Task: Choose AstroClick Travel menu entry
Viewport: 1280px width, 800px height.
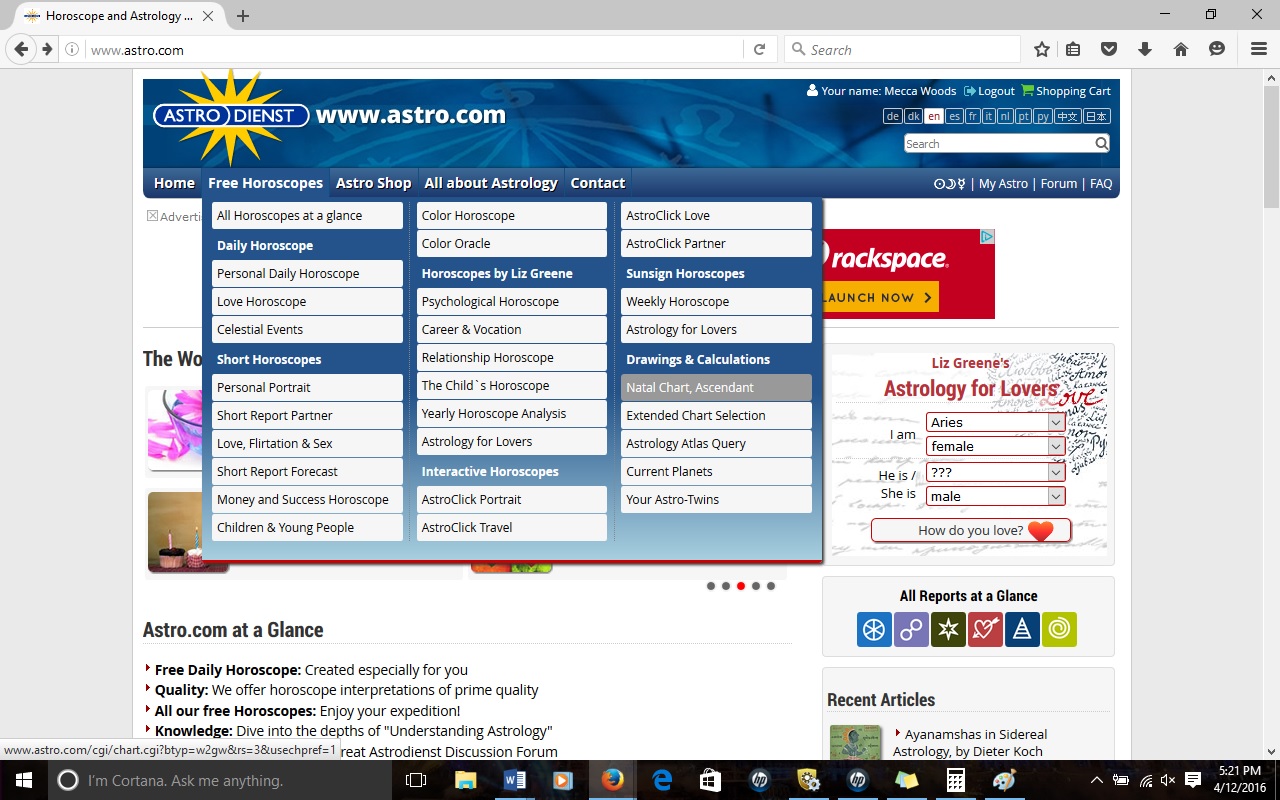Action: [512, 527]
